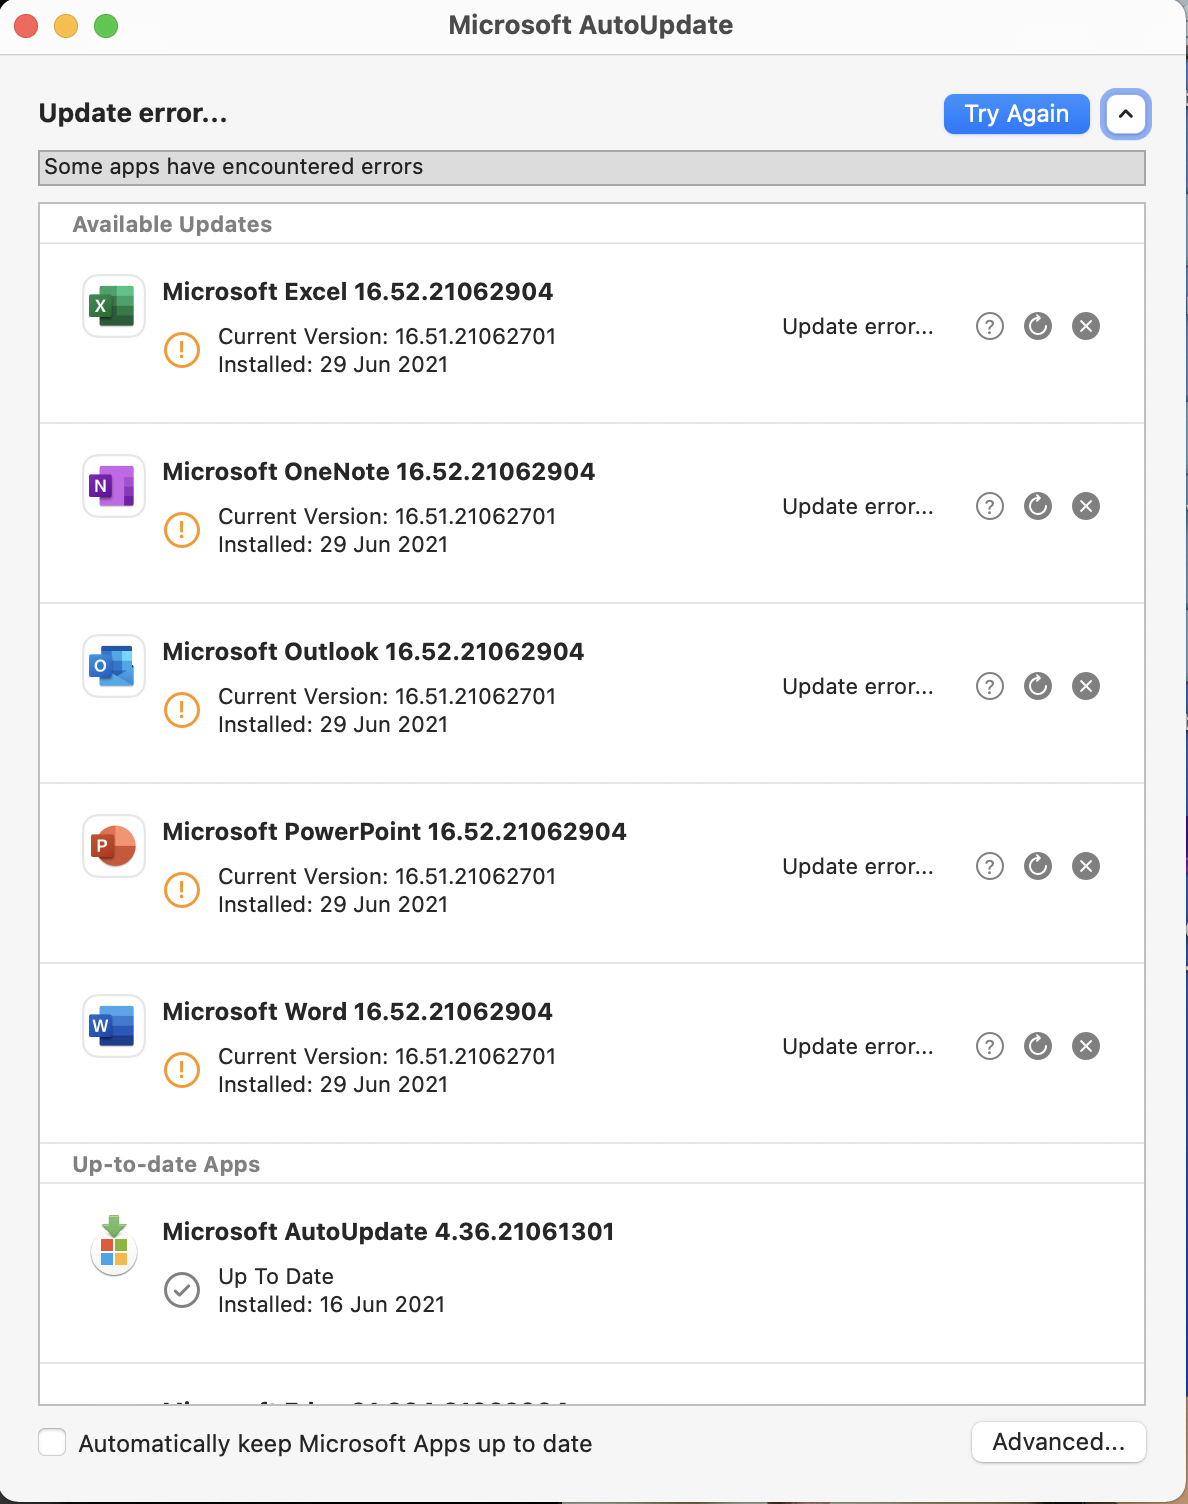Click Excel's Update error... status text

click(858, 327)
